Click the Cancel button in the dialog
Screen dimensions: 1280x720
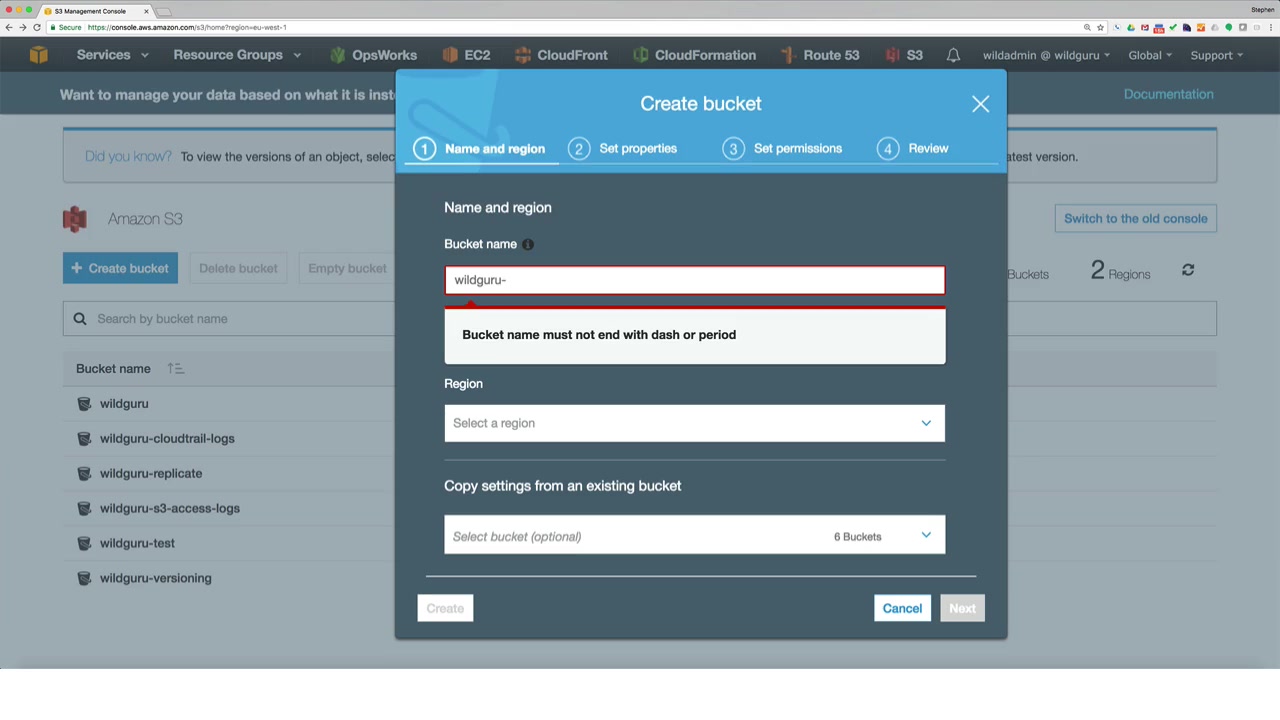pyautogui.click(x=902, y=608)
